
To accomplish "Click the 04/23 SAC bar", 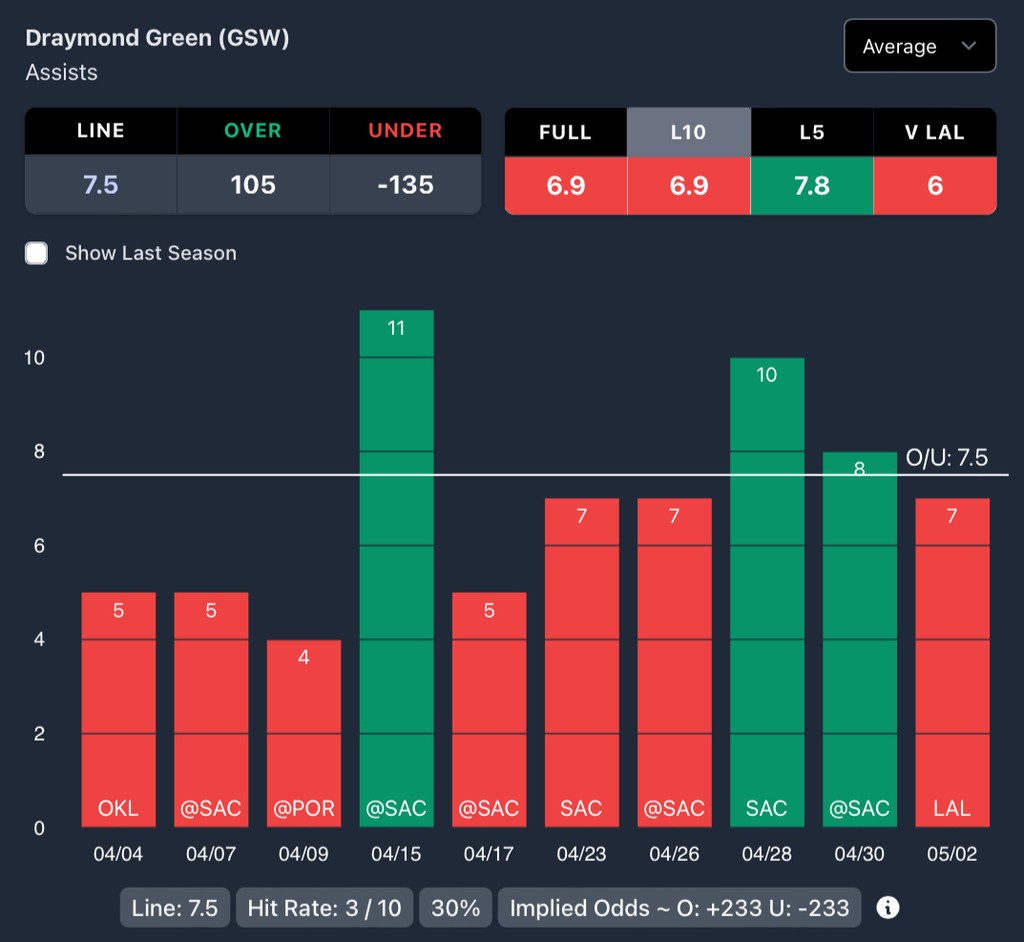I will (582, 662).
